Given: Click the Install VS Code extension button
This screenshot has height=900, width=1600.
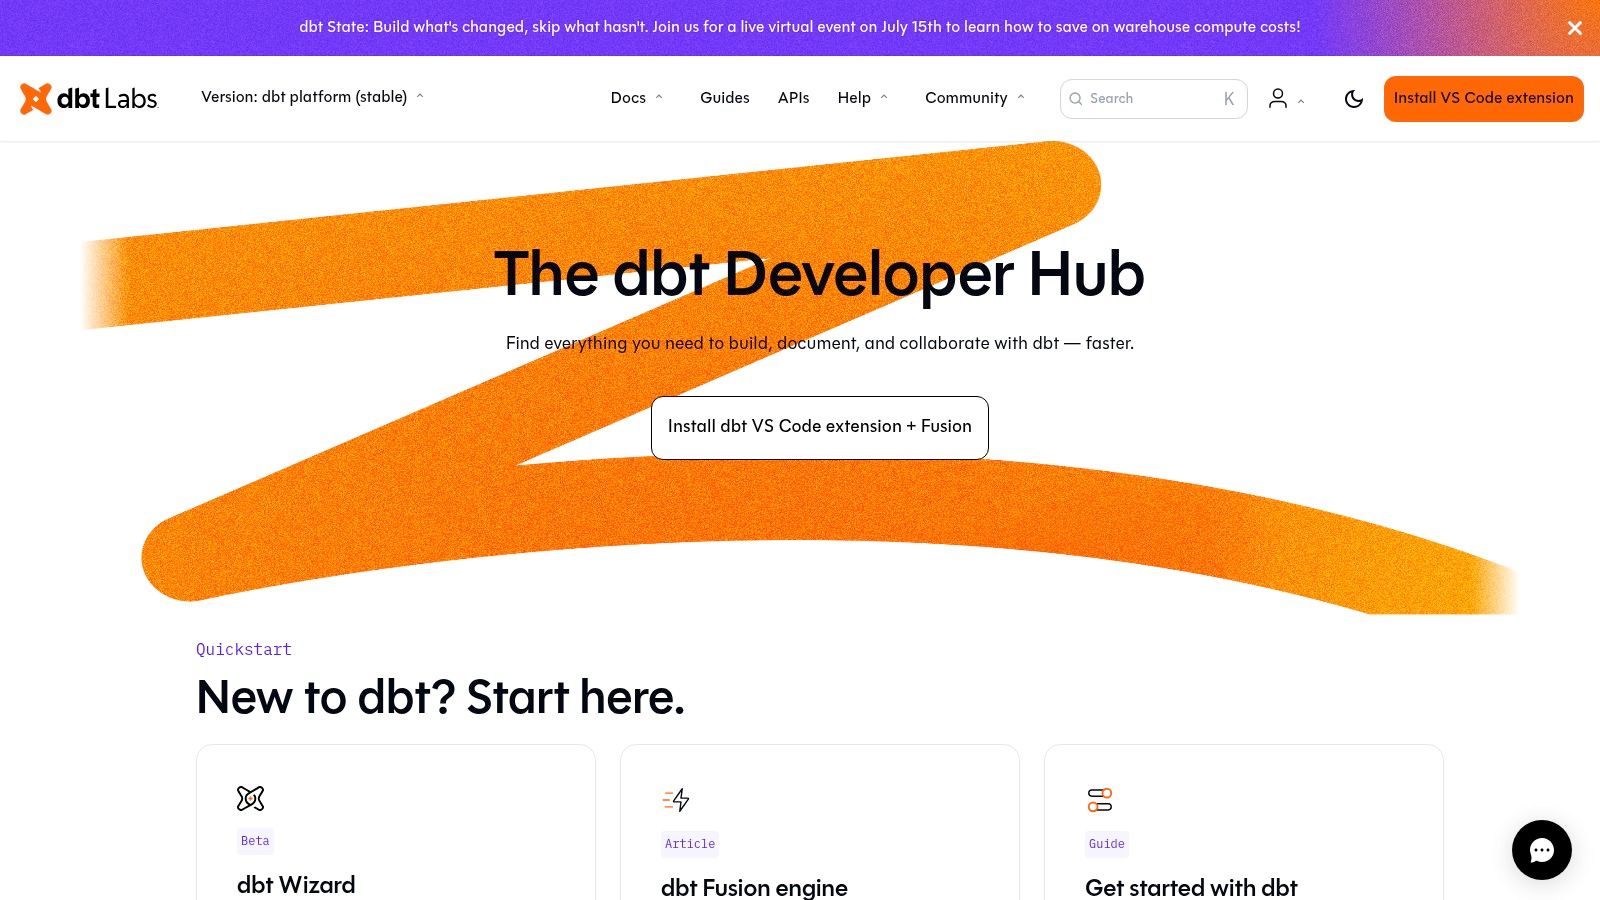Looking at the screenshot, I should [1484, 99].
